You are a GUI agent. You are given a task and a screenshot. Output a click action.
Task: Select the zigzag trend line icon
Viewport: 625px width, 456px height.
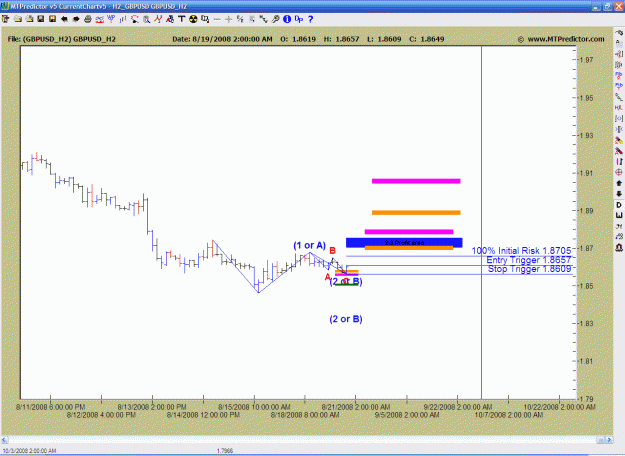[x=263, y=19]
